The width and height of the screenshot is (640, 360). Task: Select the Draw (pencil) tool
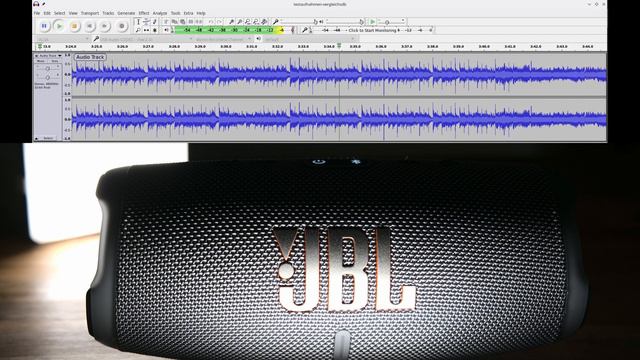154,22
